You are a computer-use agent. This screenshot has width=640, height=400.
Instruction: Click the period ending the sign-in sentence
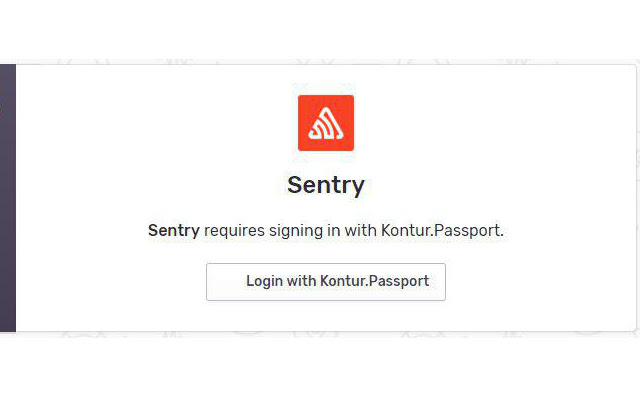tap(502, 233)
